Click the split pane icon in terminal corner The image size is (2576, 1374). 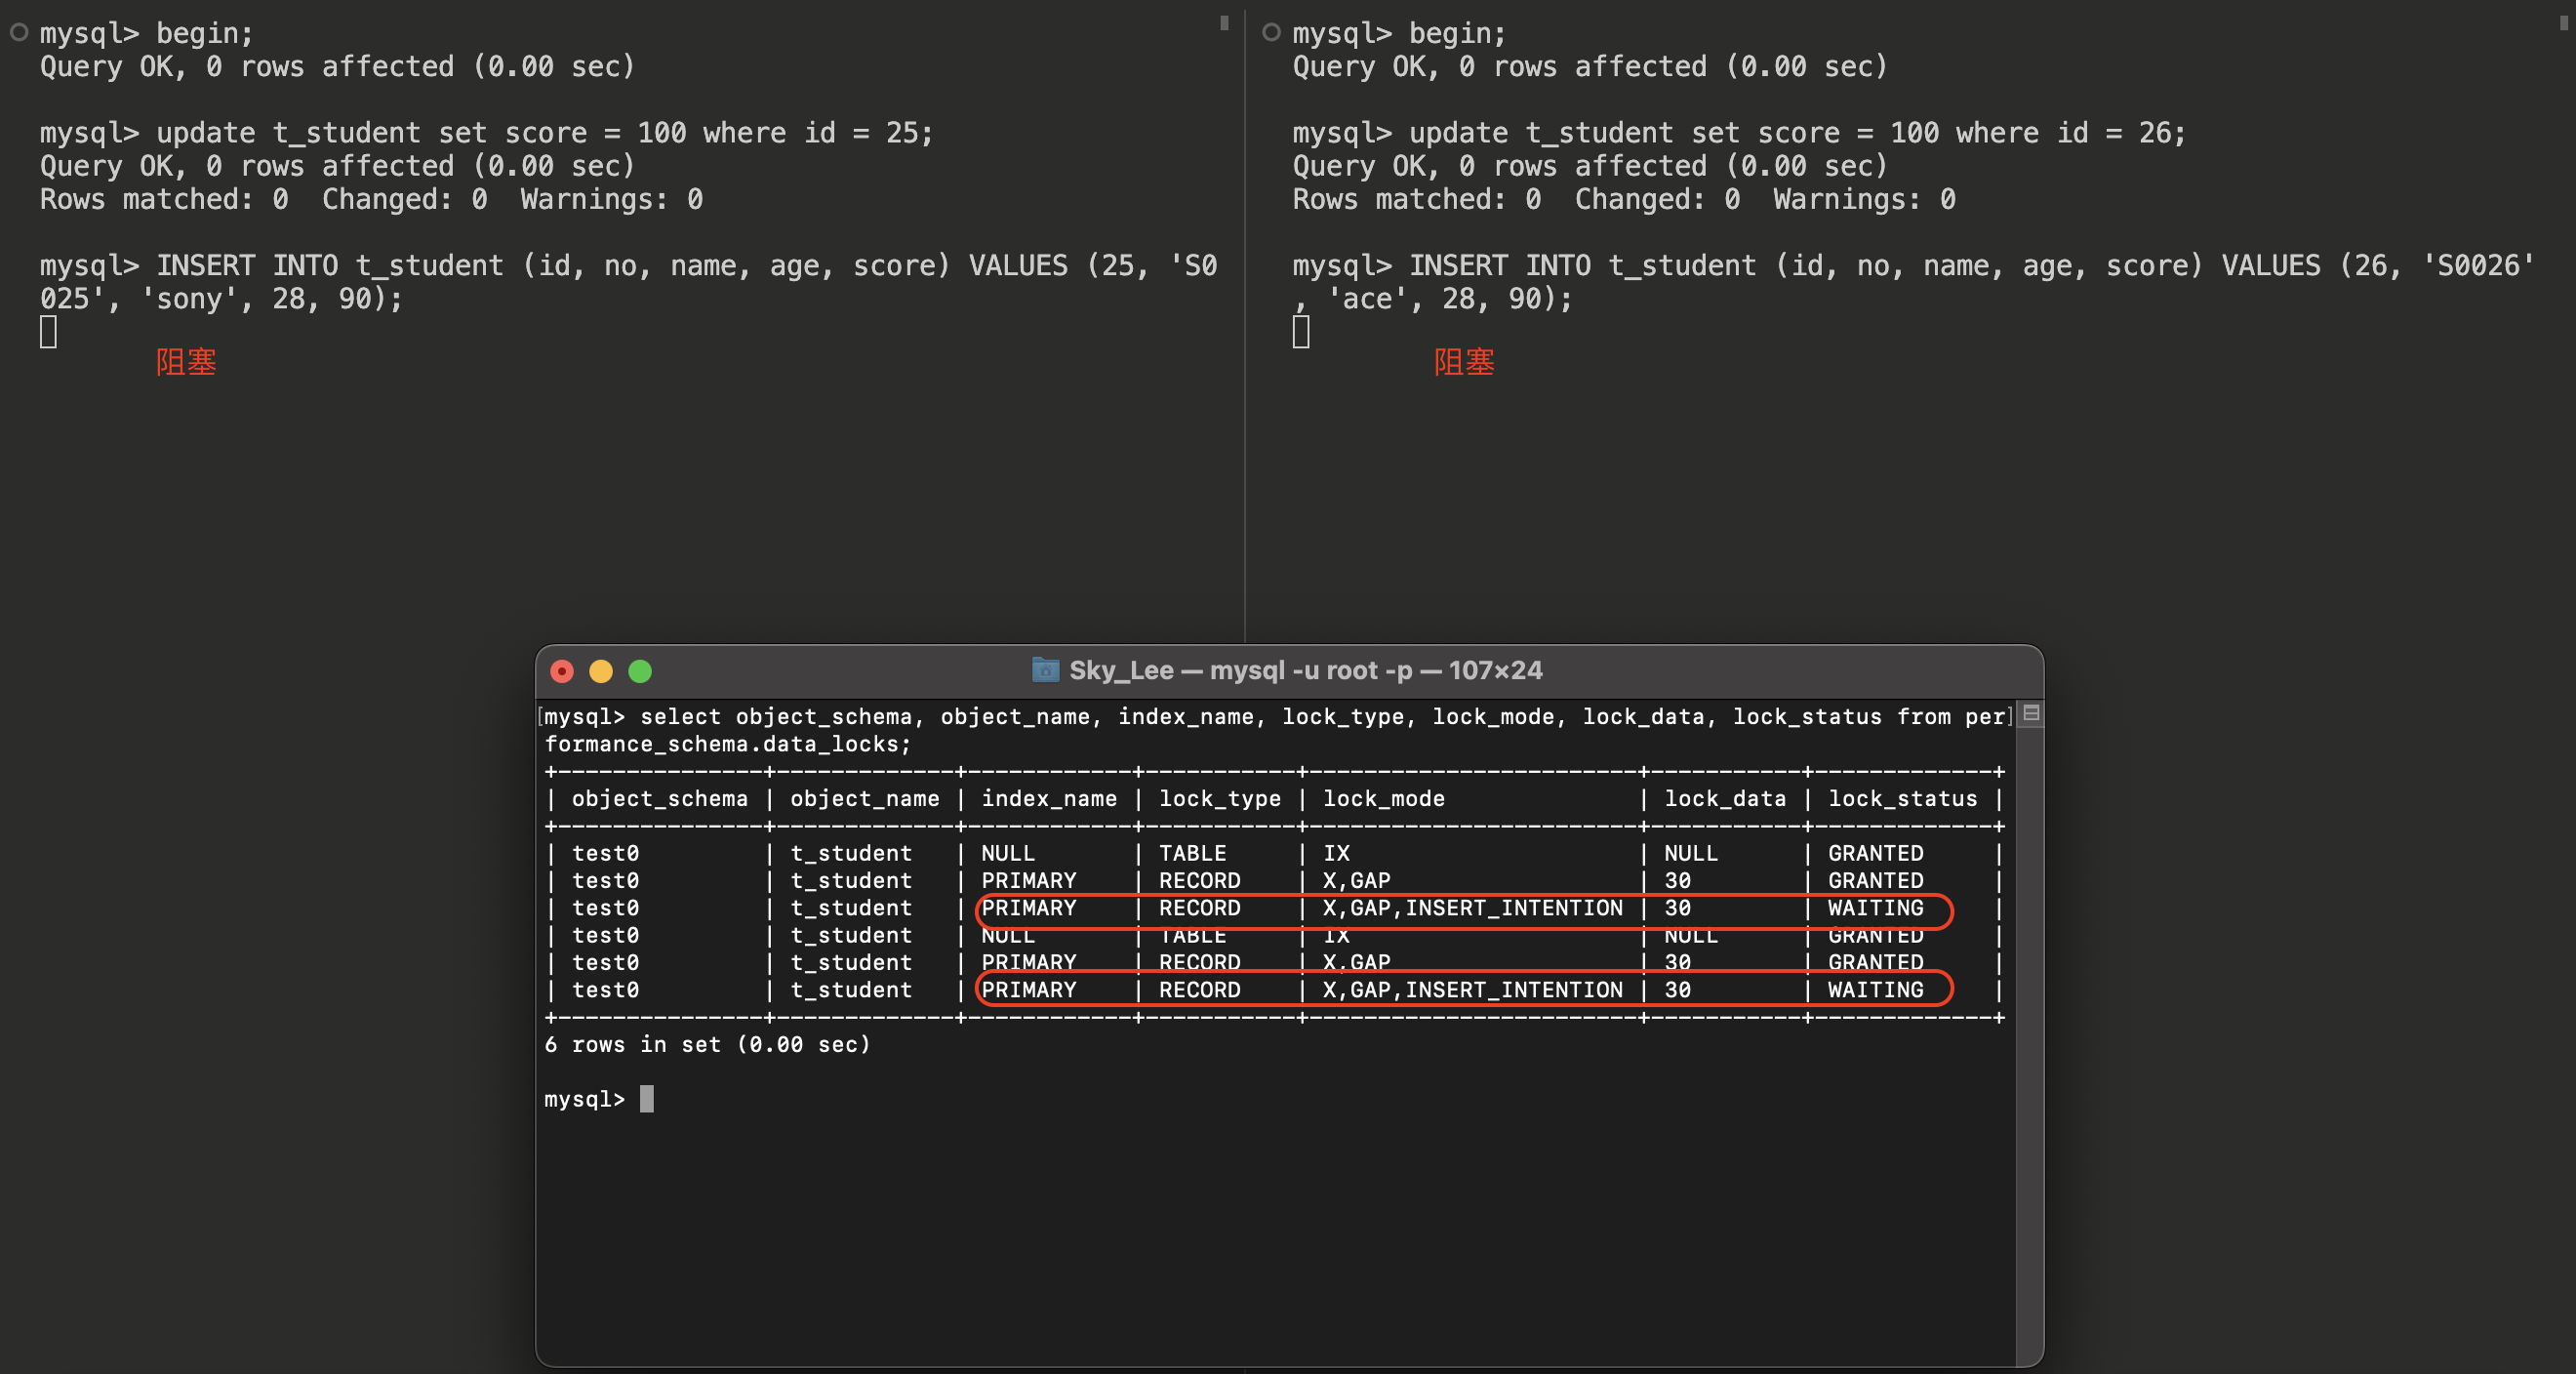[x=2030, y=713]
